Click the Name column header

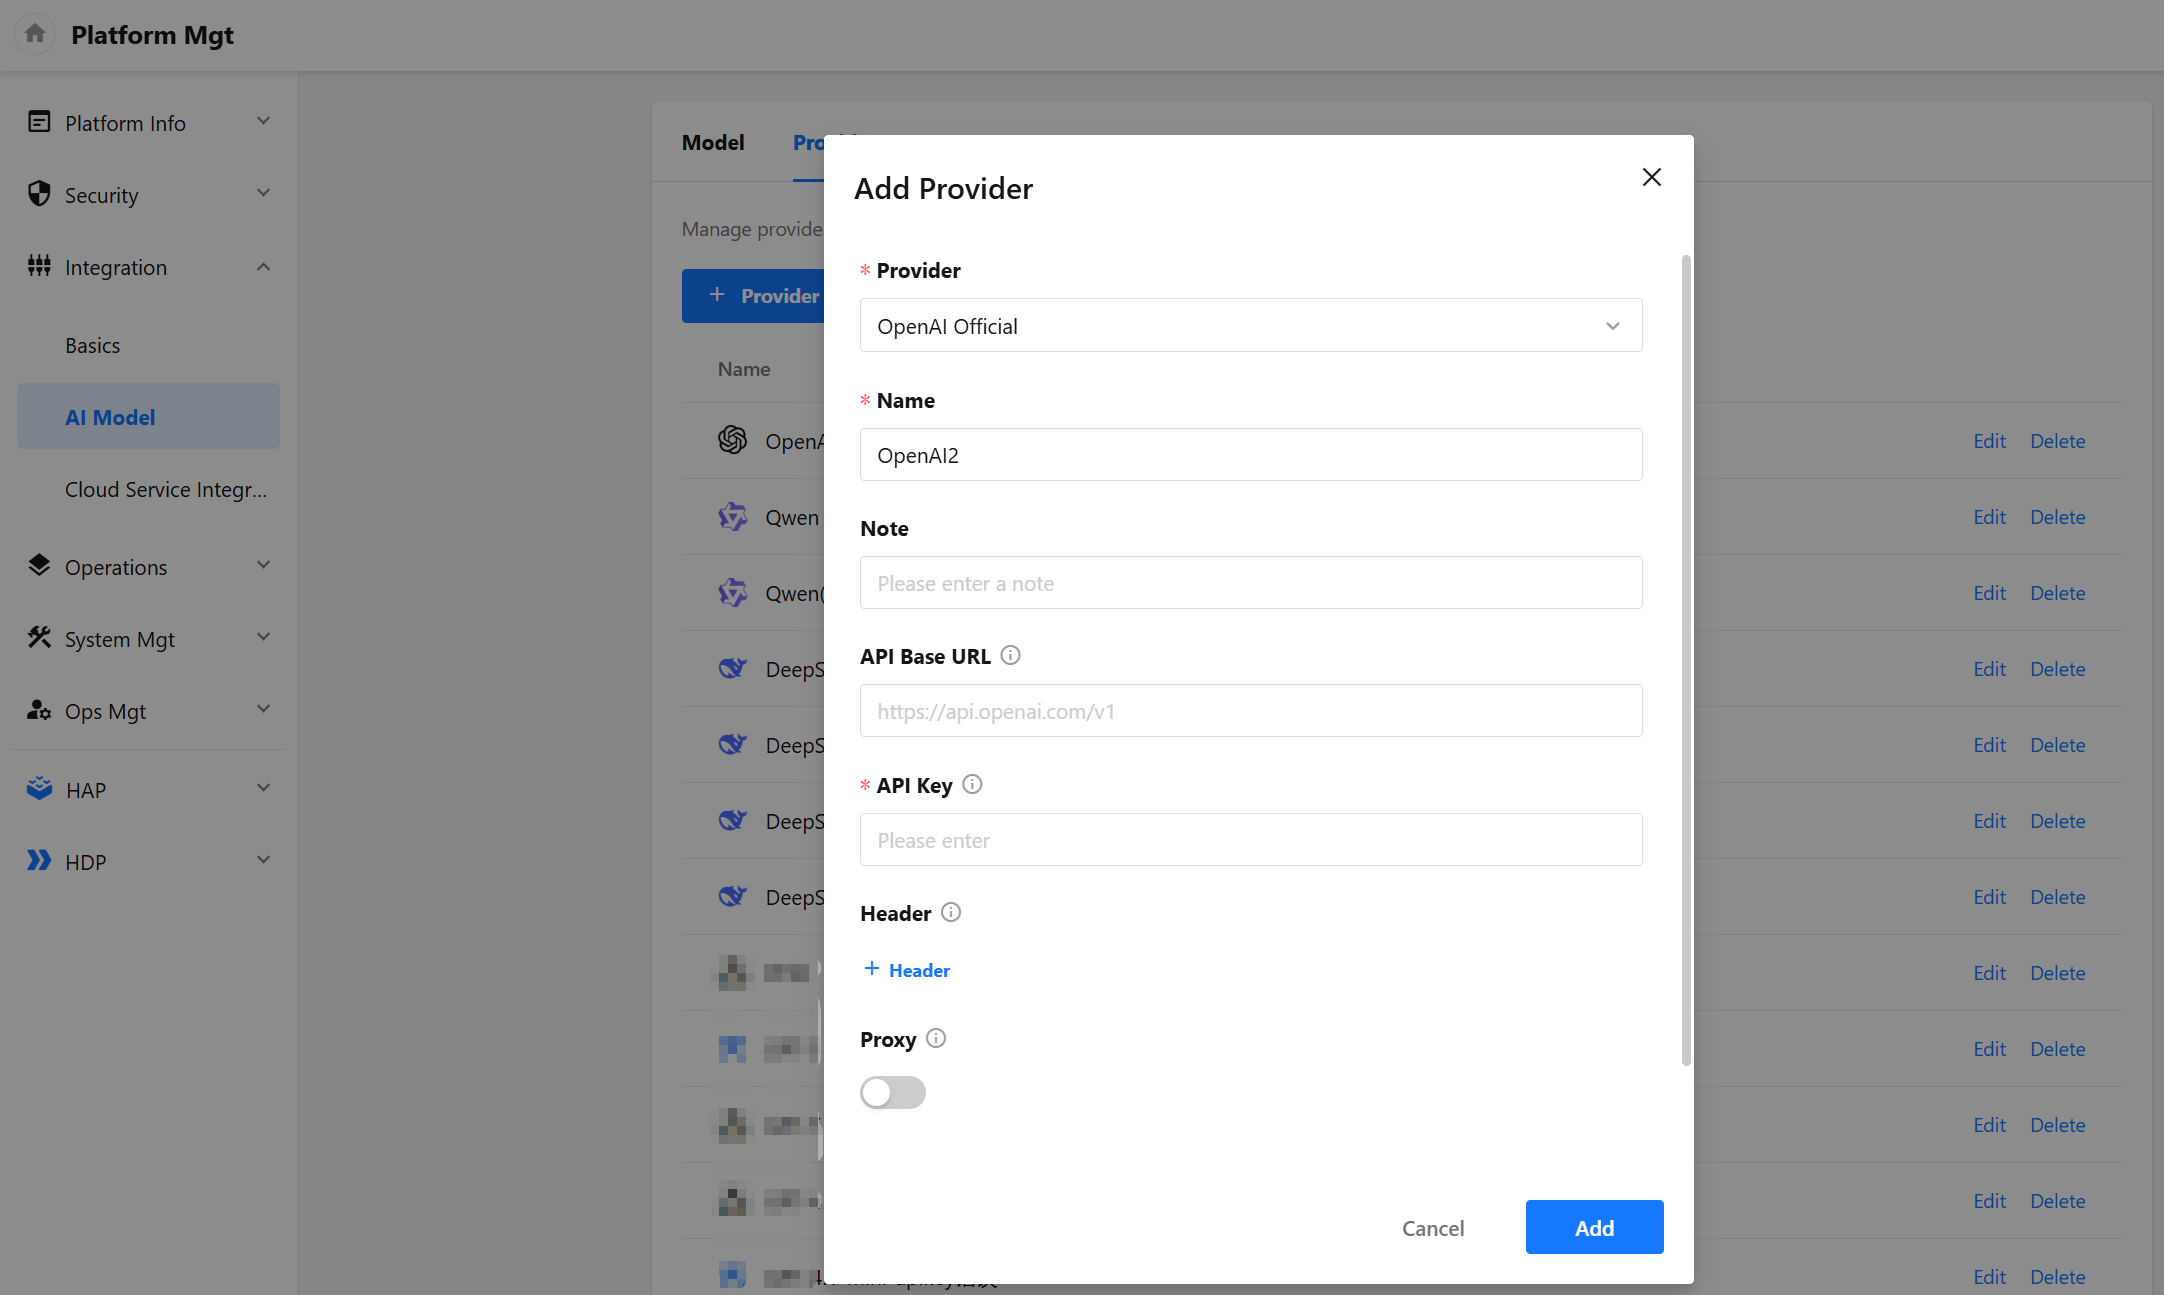(x=743, y=368)
